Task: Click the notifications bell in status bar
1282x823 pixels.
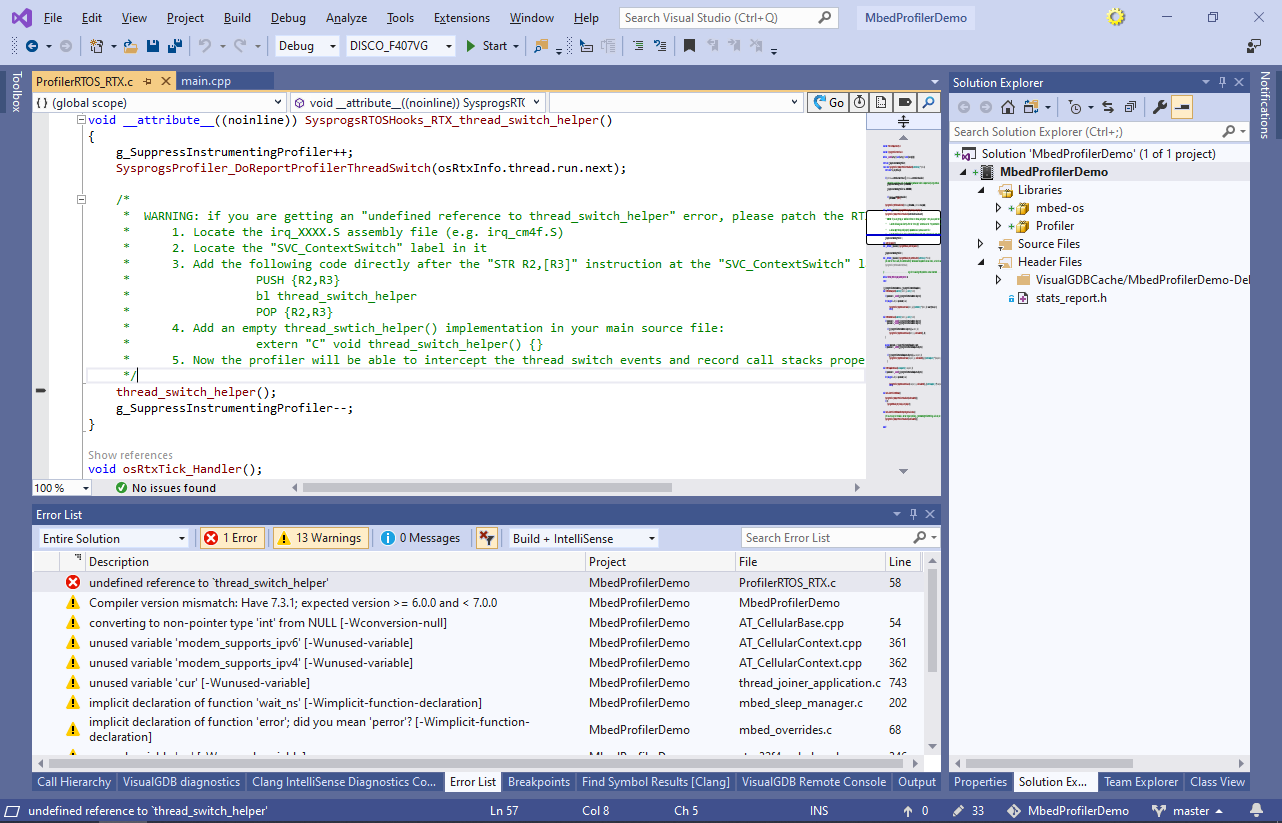Action: pos(1255,811)
